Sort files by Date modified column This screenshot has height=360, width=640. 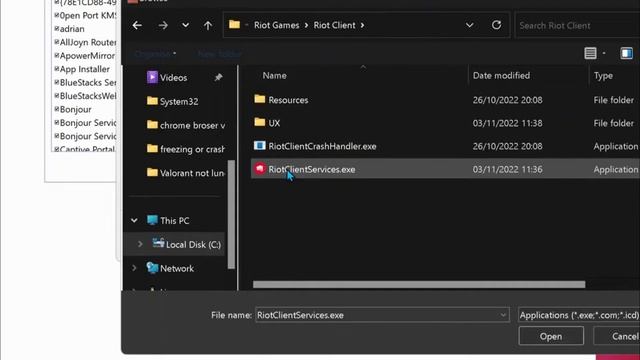coord(501,76)
